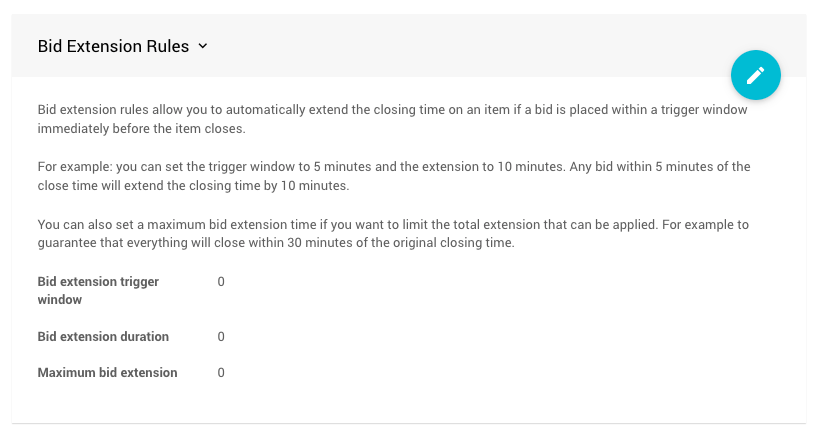Click the blue pencil edit button

tap(755, 75)
